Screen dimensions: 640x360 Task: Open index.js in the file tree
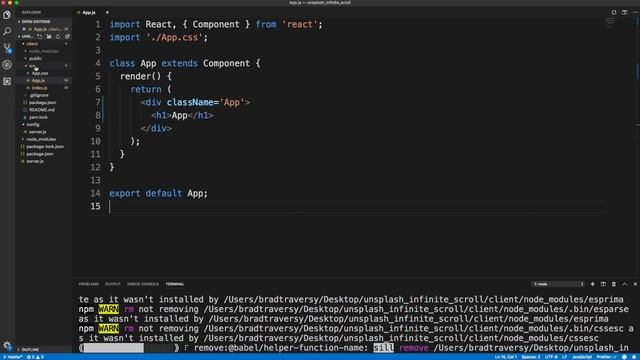(40, 88)
